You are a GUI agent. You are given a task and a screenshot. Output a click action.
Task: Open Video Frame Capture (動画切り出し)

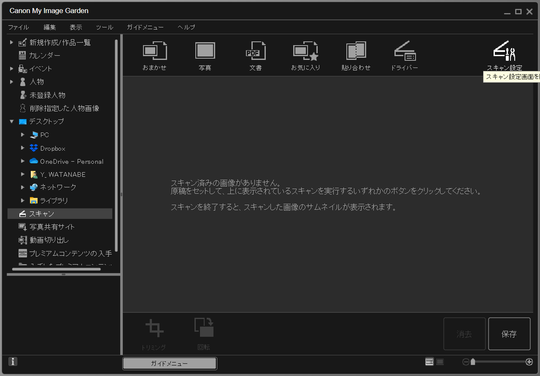pyautogui.click(x=49, y=240)
